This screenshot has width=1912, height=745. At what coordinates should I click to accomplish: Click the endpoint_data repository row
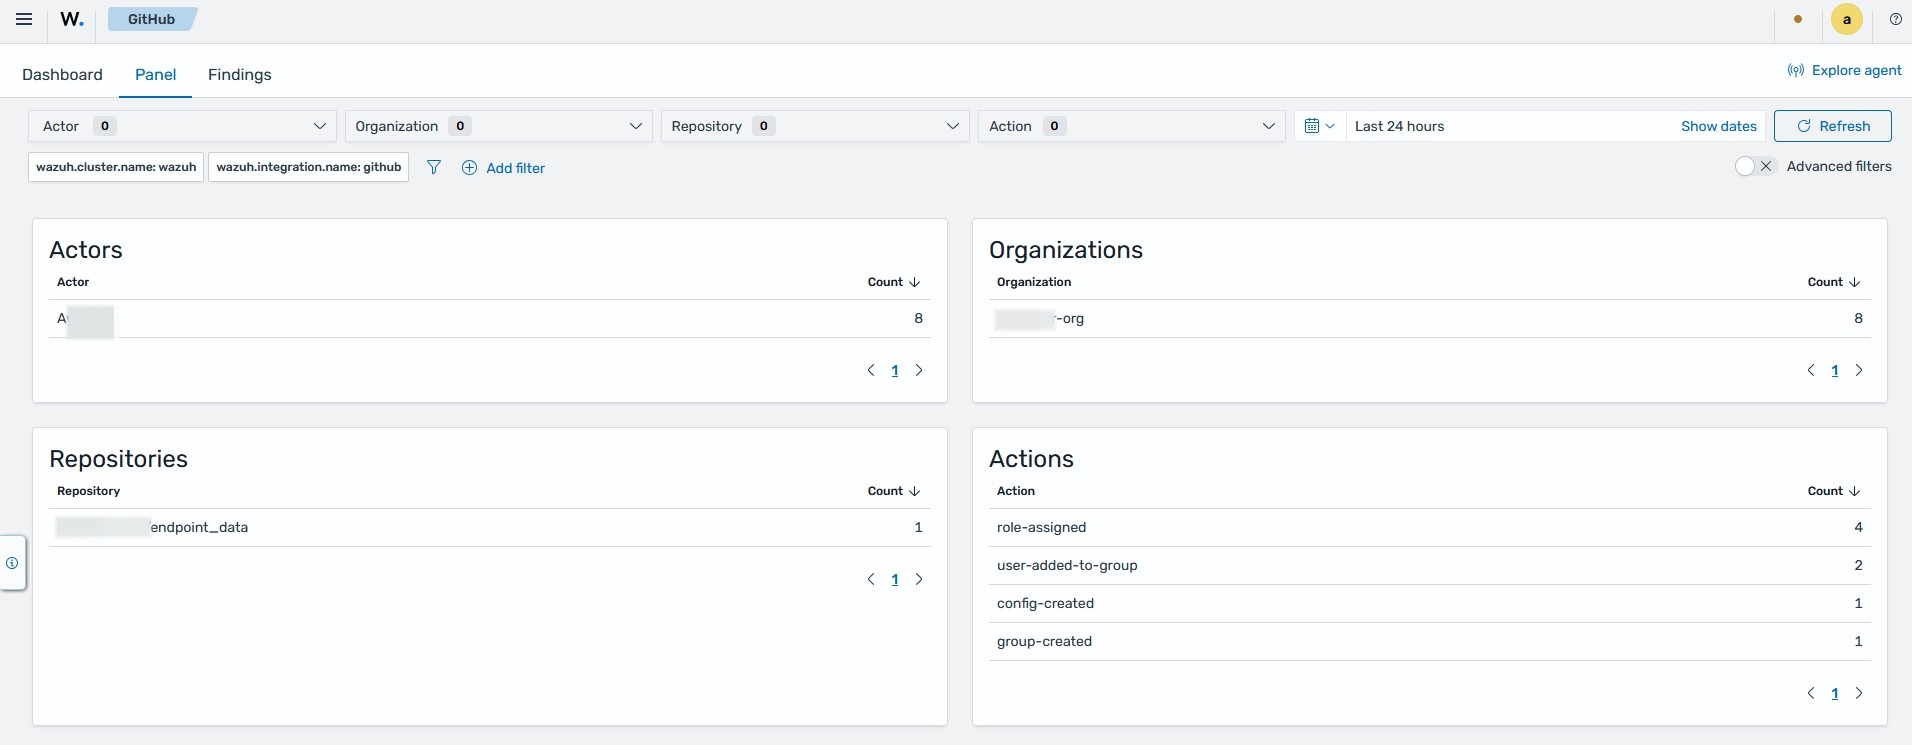(490, 527)
